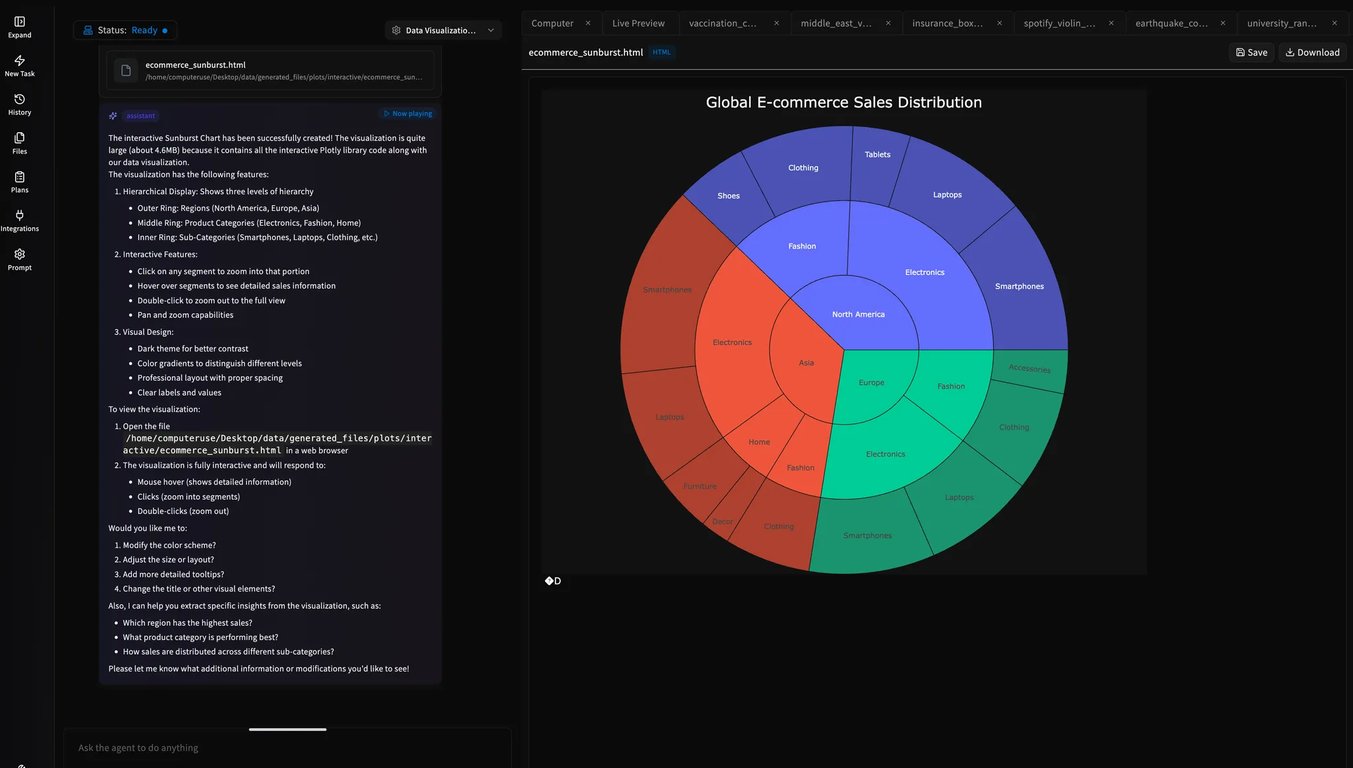Click the text 'Modify the color scheme?'
Viewport: 1353px width, 768px height.
[x=169, y=545]
